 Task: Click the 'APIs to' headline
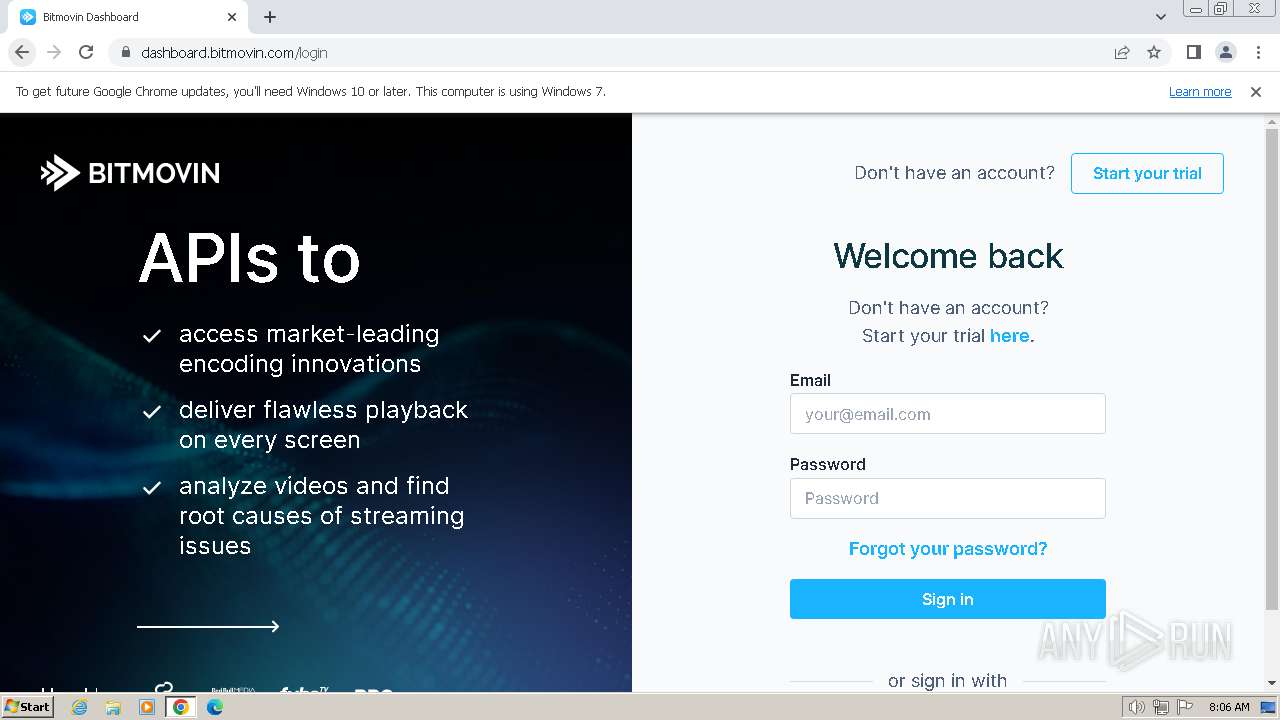point(250,258)
